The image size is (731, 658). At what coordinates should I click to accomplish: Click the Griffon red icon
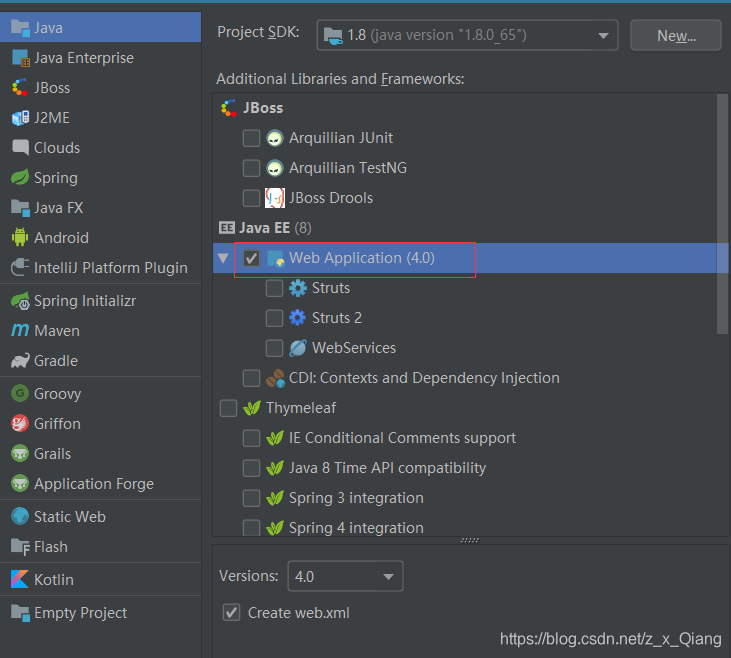click(x=20, y=423)
